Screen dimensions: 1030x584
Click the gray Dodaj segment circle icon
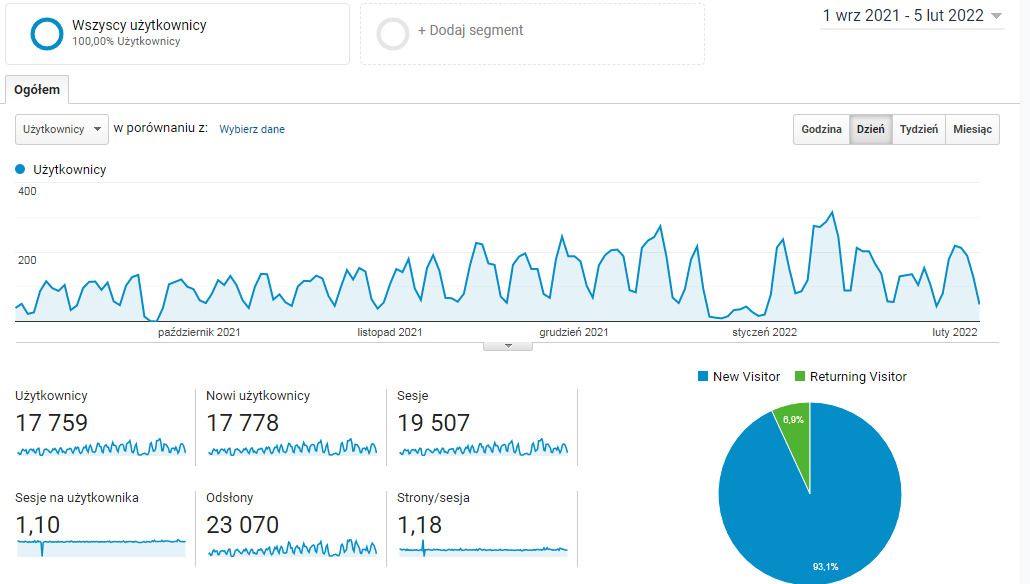393,33
